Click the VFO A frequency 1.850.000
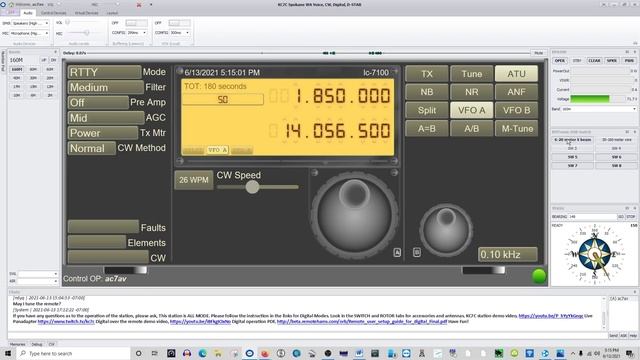 click(x=343, y=96)
